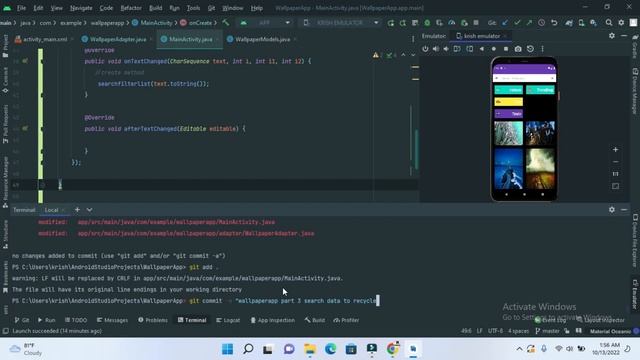Expand terminal tab options chevron
Image resolution: width=640 pixels, height=360 pixels.
pos(89,210)
